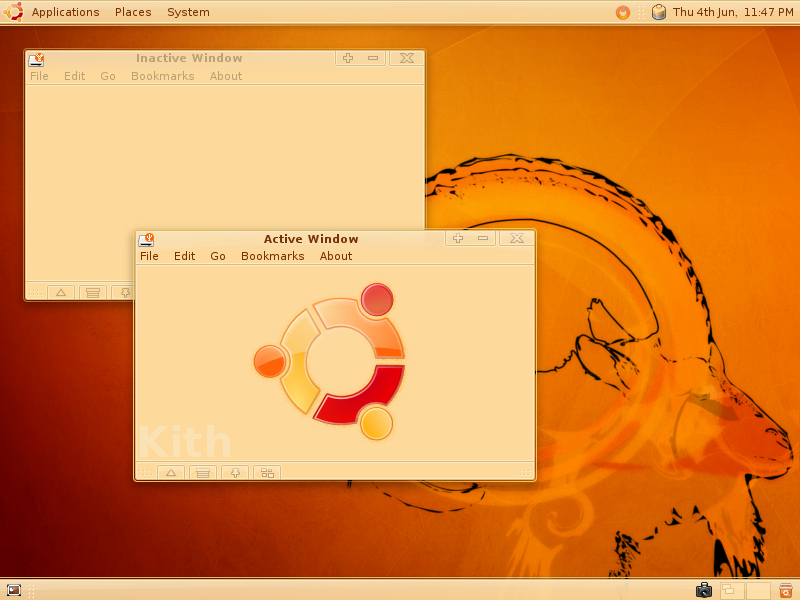The height and width of the screenshot is (600, 800).
Task: Open the System menu in top panel
Action: [x=188, y=12]
